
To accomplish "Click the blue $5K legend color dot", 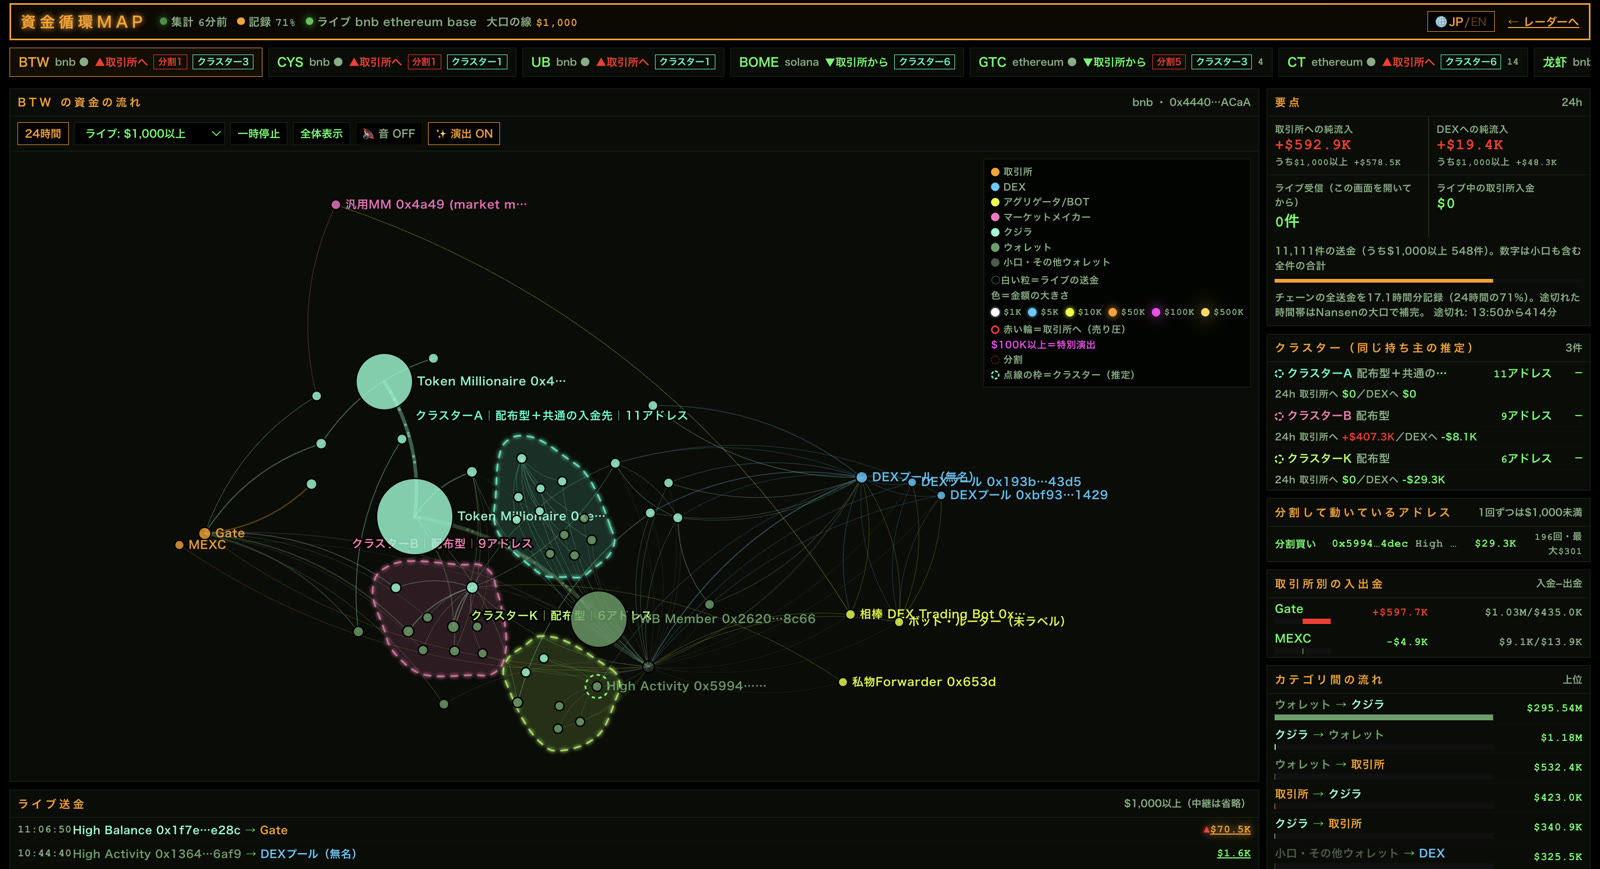I will click(x=1032, y=312).
